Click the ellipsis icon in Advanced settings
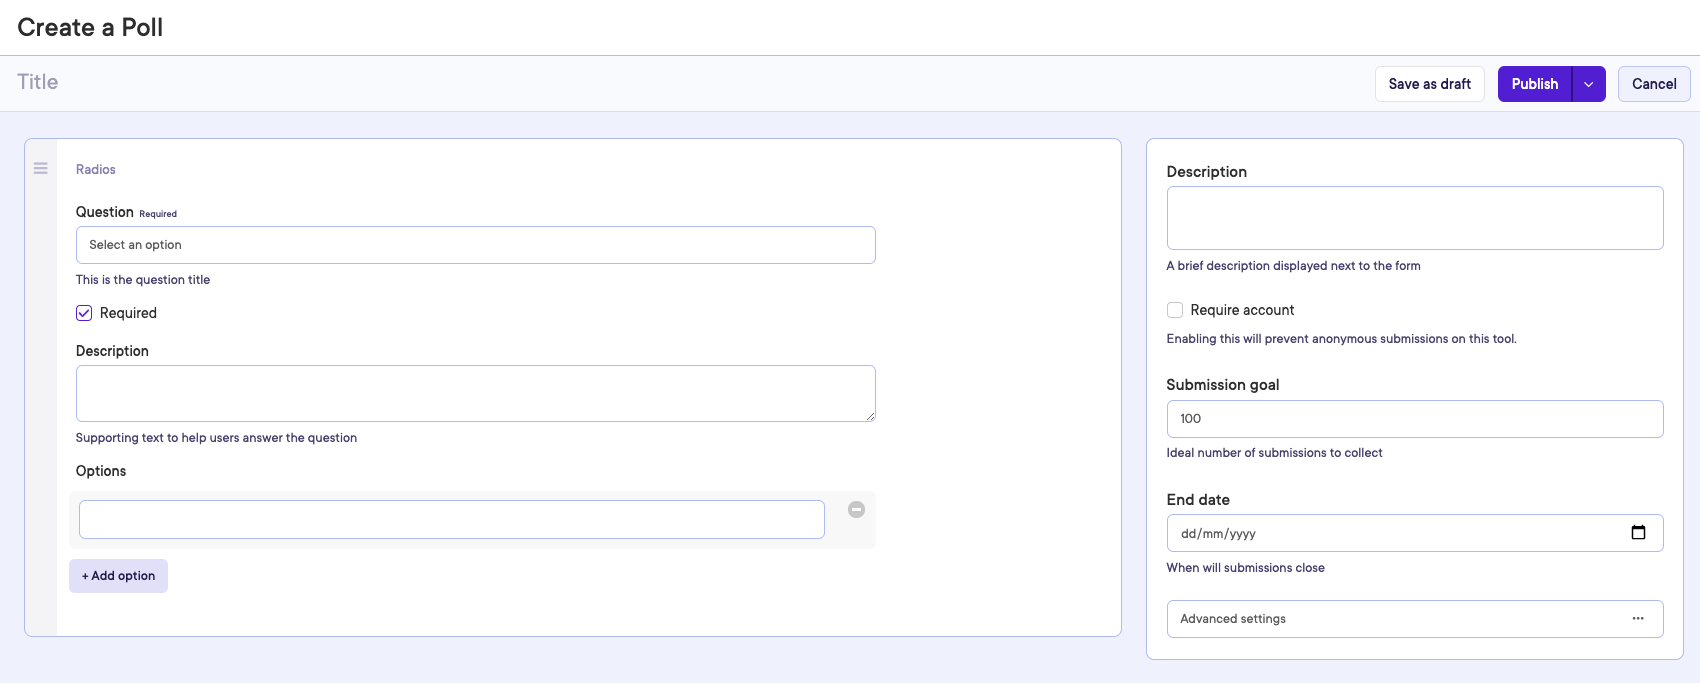 click(x=1638, y=619)
